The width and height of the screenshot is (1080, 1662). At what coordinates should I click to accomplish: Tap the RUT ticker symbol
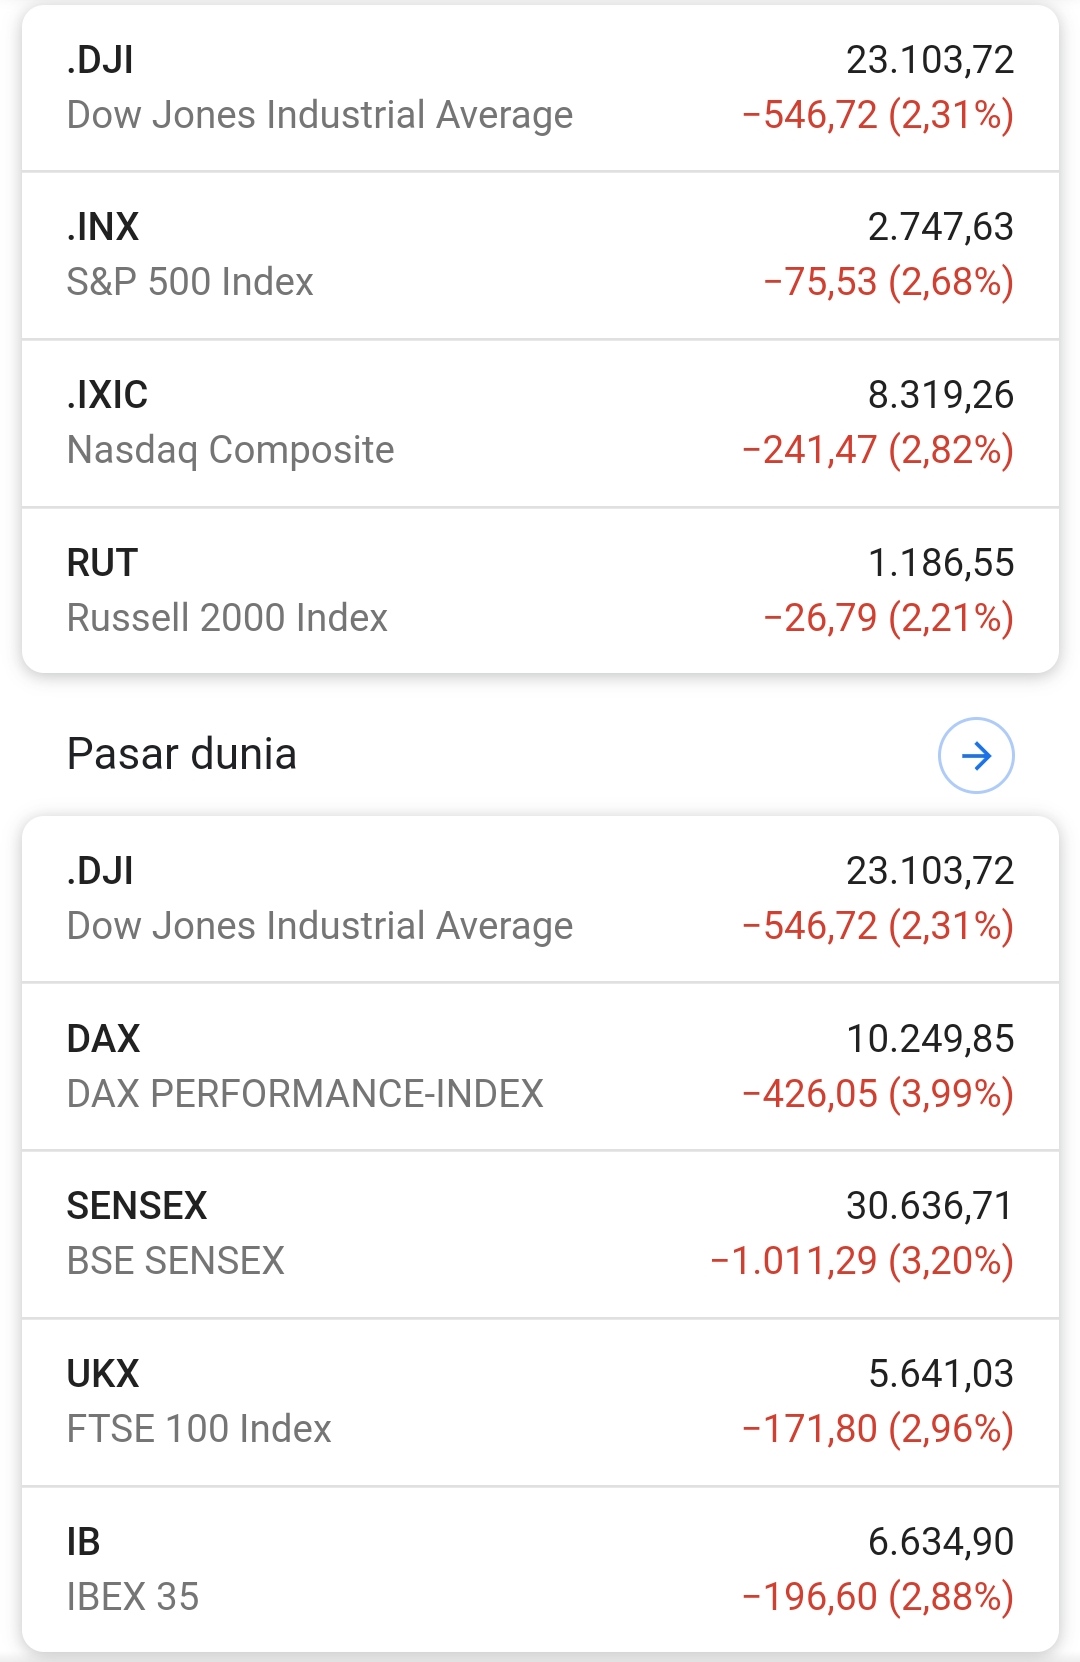102,563
